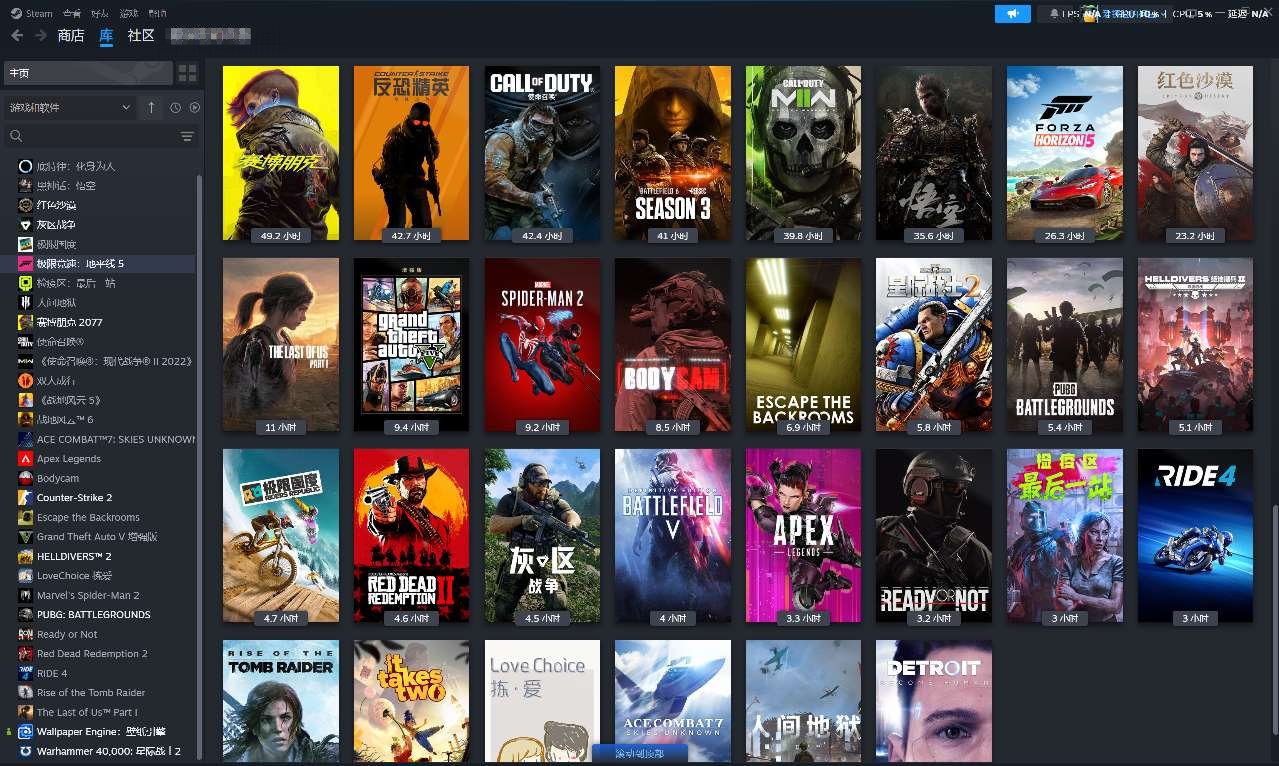
Task: Open the Battlefield 6 Season 3 cover
Action: pos(672,153)
